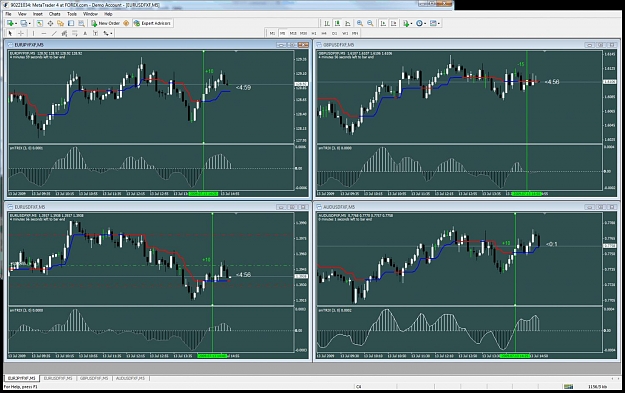Switch to the GBPUSDFXF,M5 bottom tab
Viewport: 625px width, 393px height.
click(x=94, y=378)
